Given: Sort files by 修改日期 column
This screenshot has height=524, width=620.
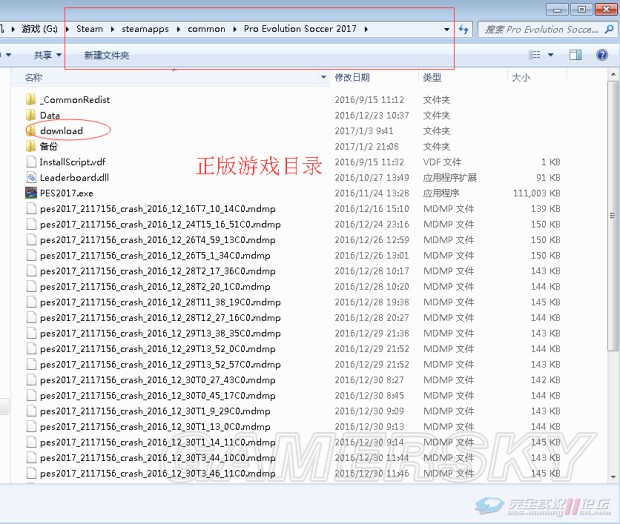Looking at the screenshot, I should 352,77.
